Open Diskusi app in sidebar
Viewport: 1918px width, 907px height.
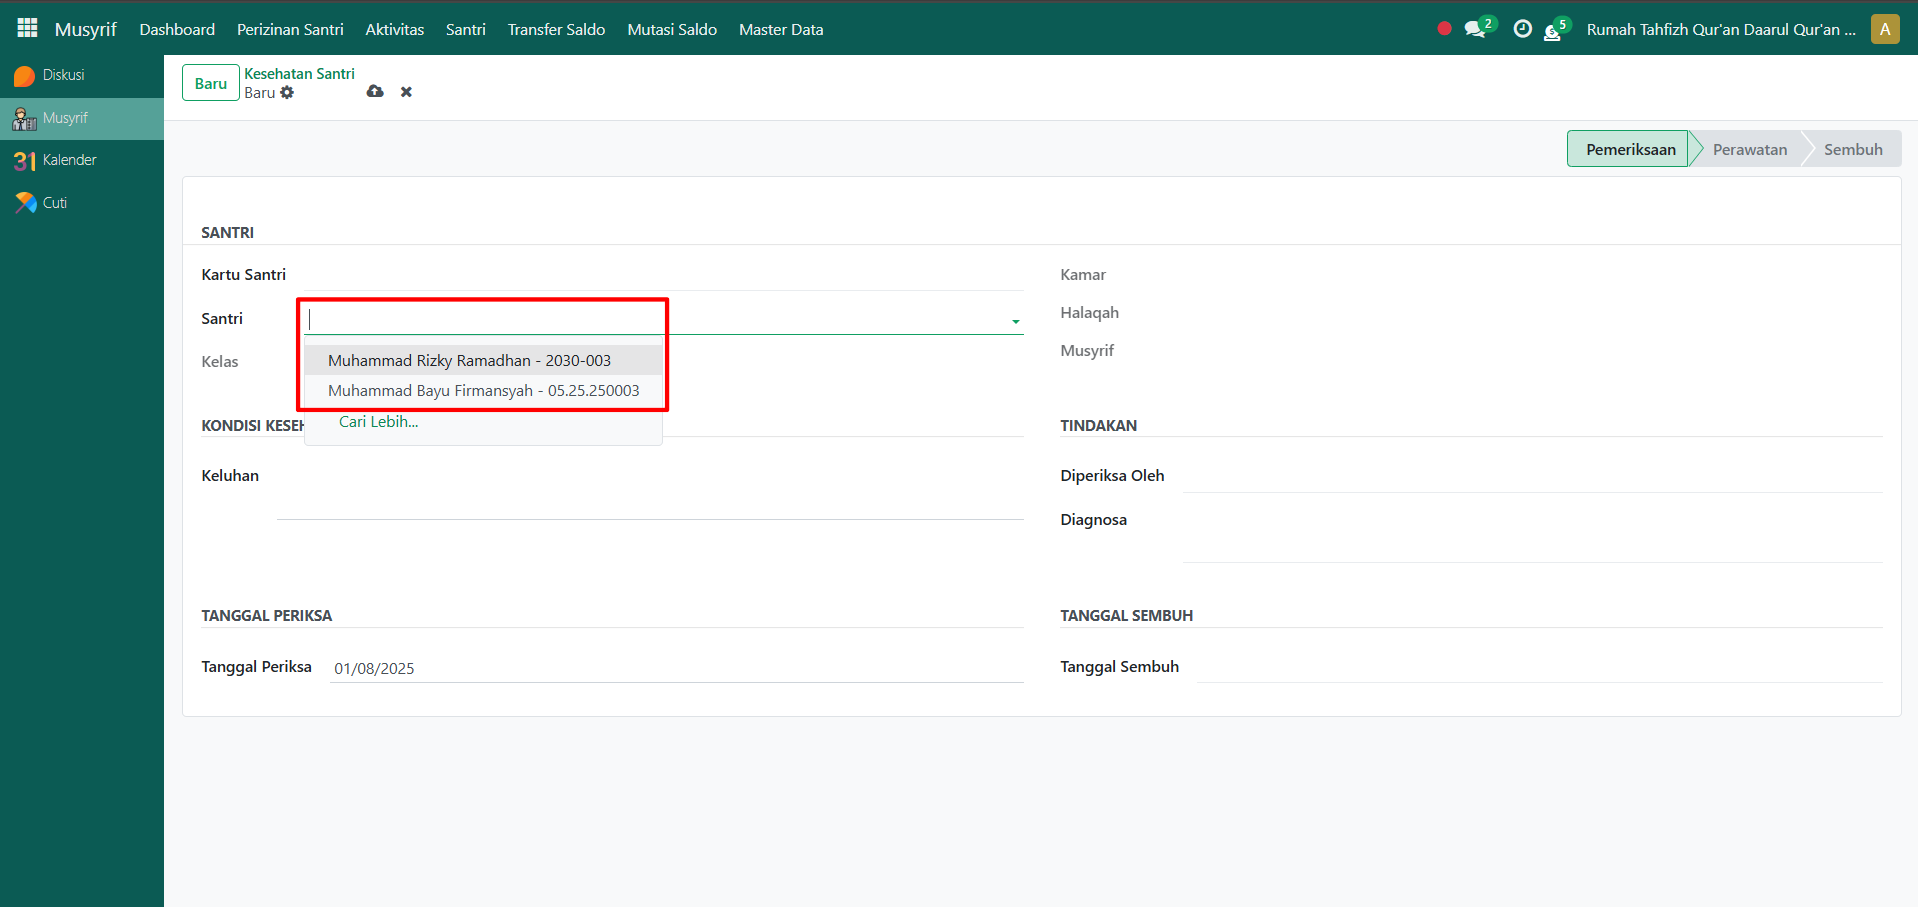63,75
